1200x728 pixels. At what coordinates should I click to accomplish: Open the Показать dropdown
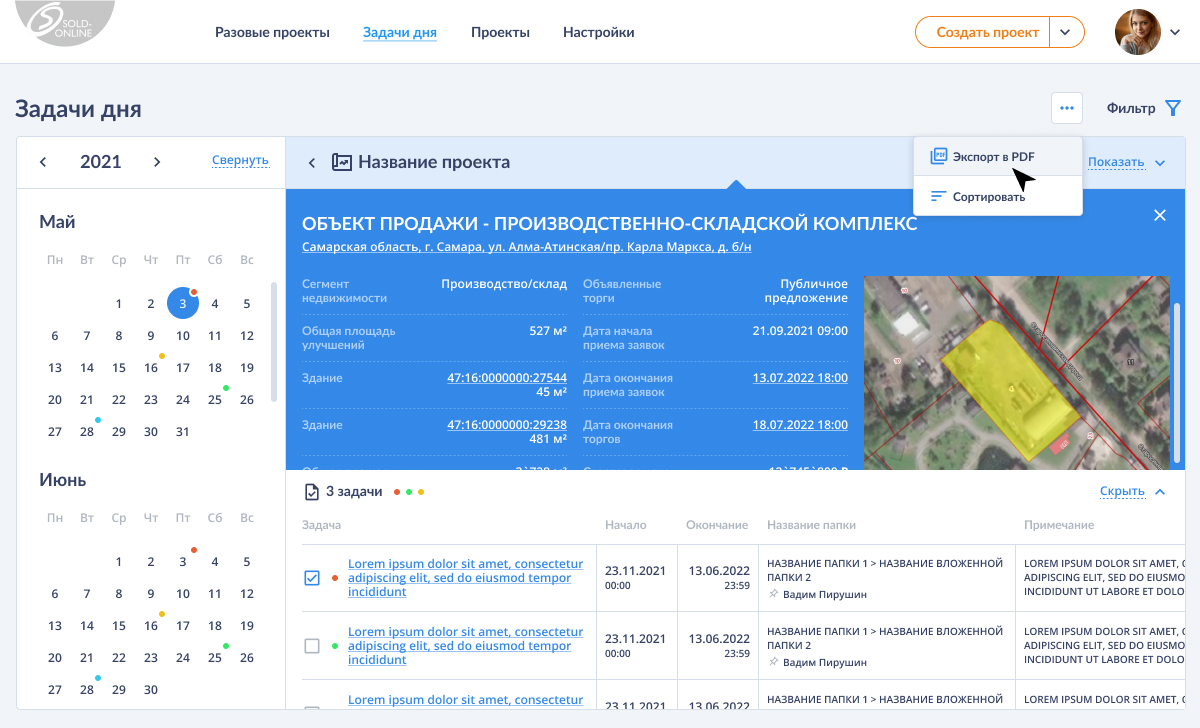pyautogui.click(x=1118, y=161)
